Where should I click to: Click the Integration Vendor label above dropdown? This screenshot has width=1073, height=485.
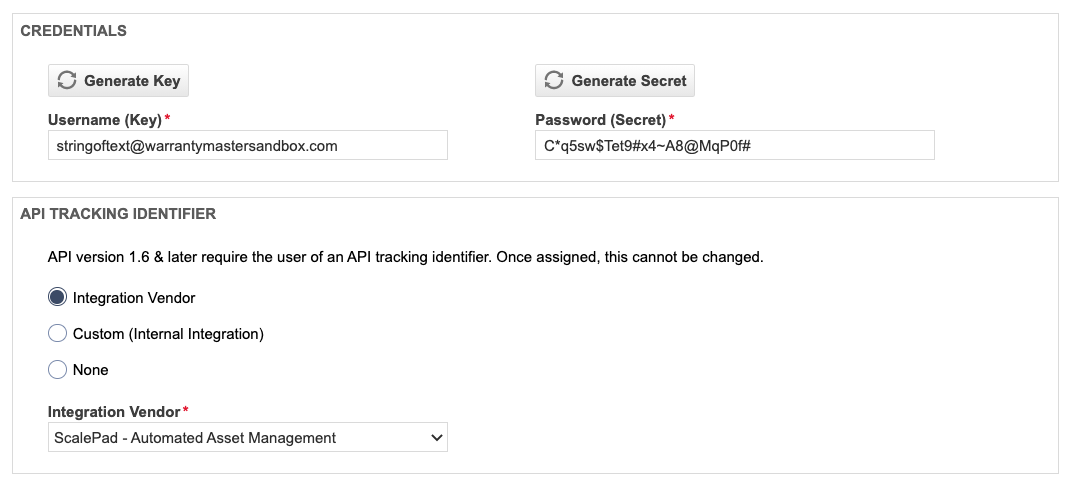[x=114, y=412]
